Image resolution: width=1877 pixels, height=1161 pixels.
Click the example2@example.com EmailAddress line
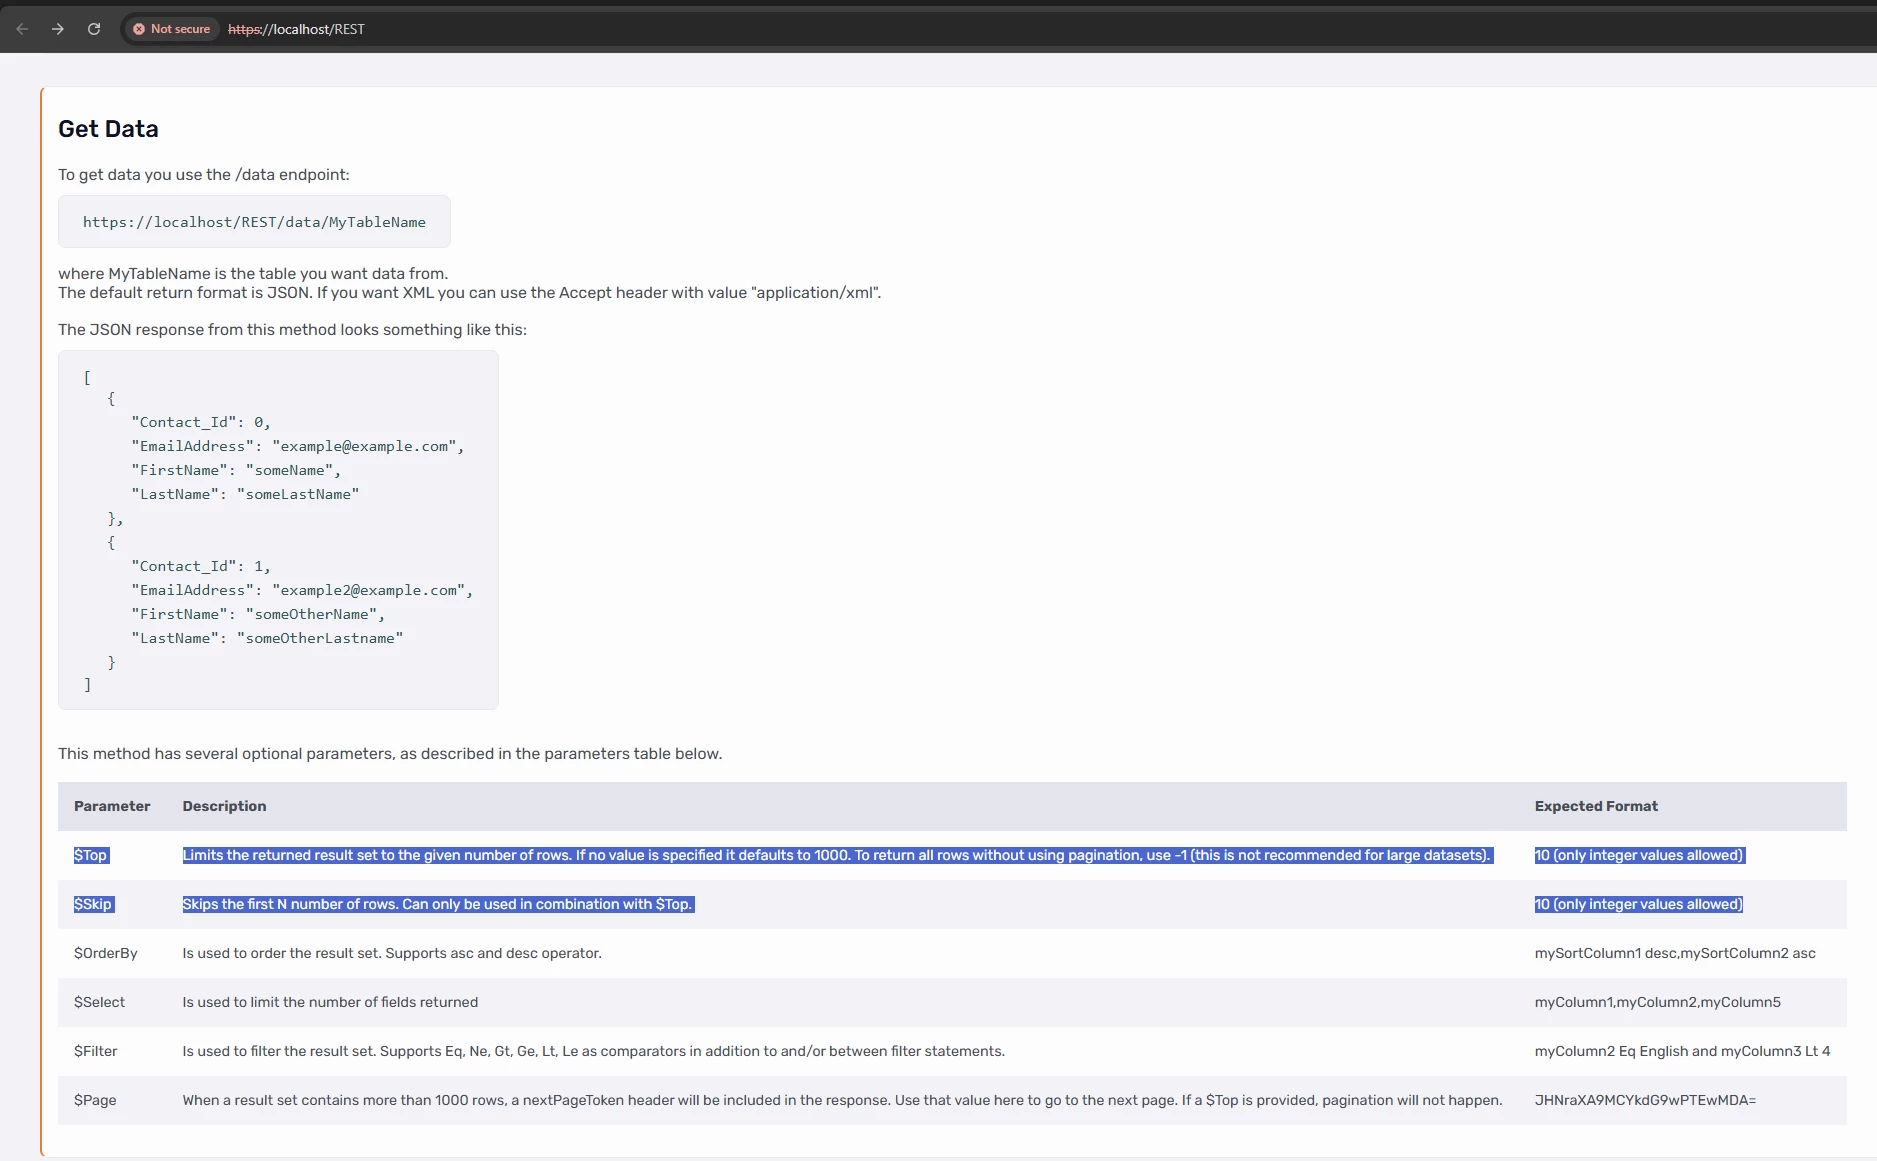302,591
